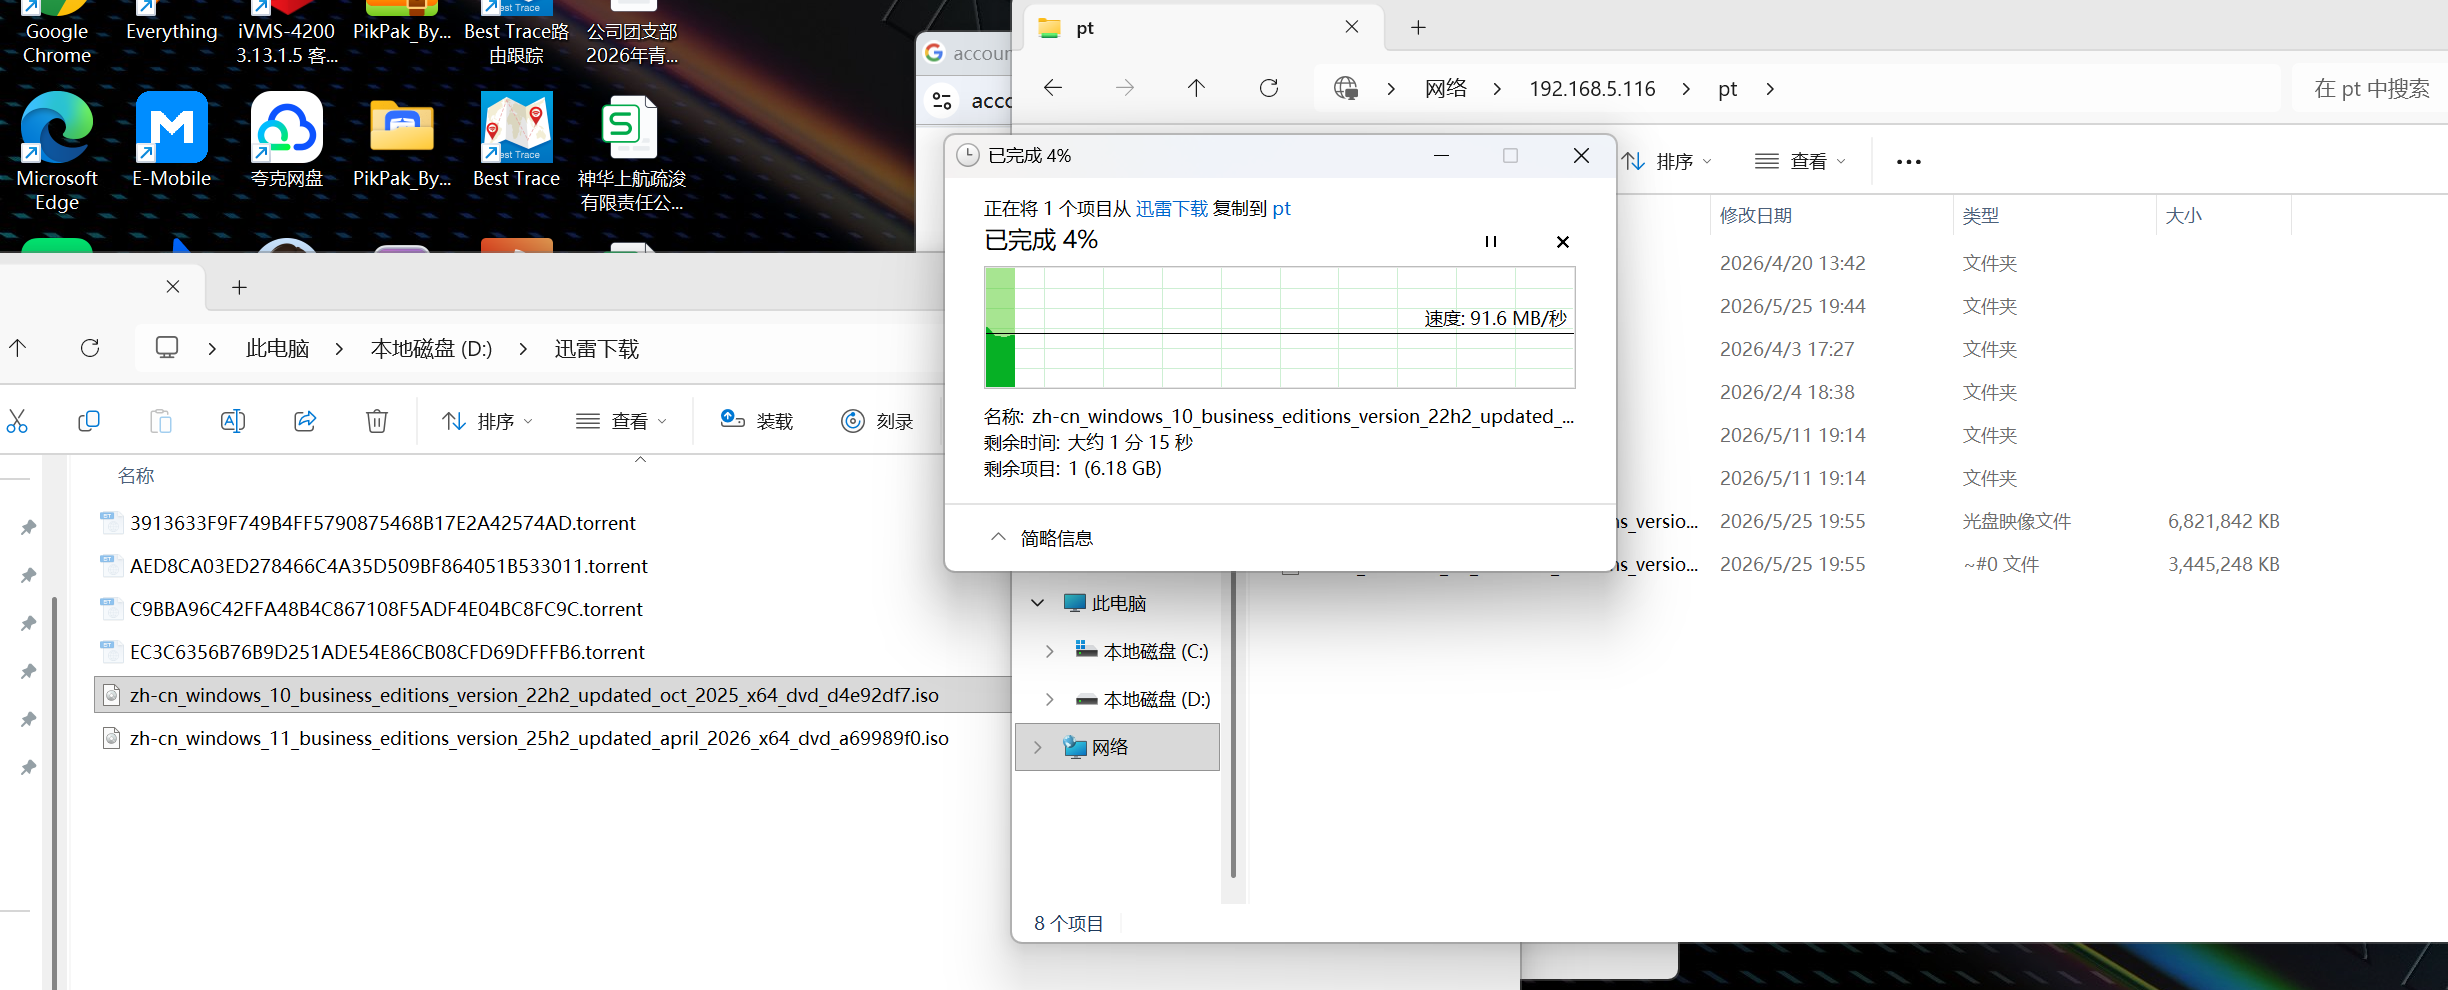Click the delete trash icon in 迅雷下载 toolbar
Screen dimensions: 2448x990
pos(377,421)
